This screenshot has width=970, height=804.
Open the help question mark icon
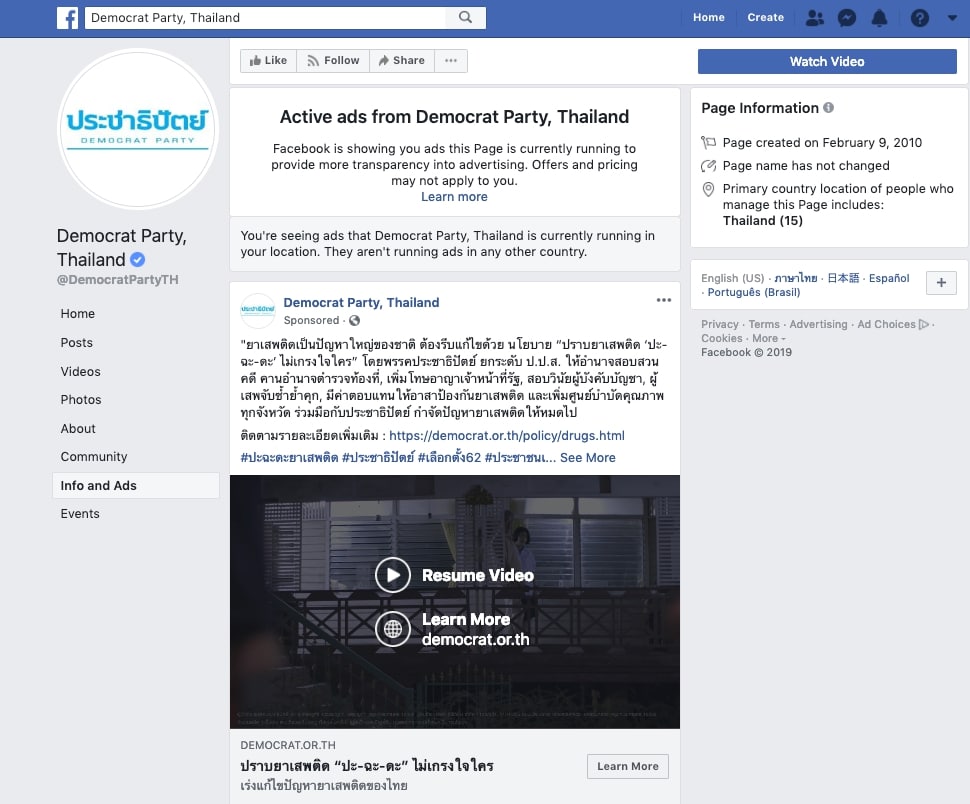coord(919,18)
